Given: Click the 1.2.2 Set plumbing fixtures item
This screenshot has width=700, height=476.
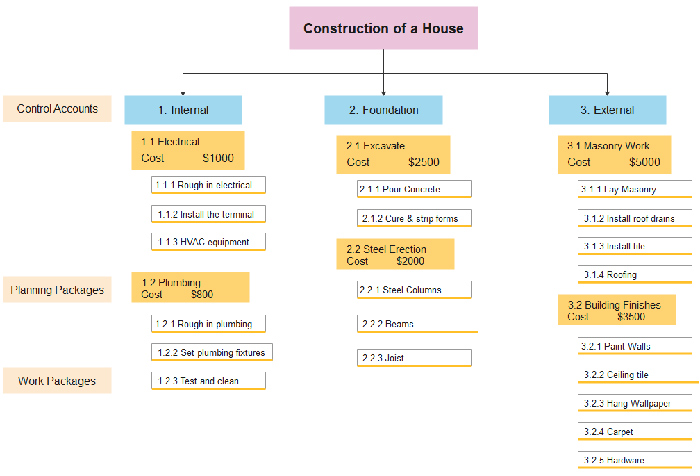Looking at the screenshot, I should click(x=212, y=352).
